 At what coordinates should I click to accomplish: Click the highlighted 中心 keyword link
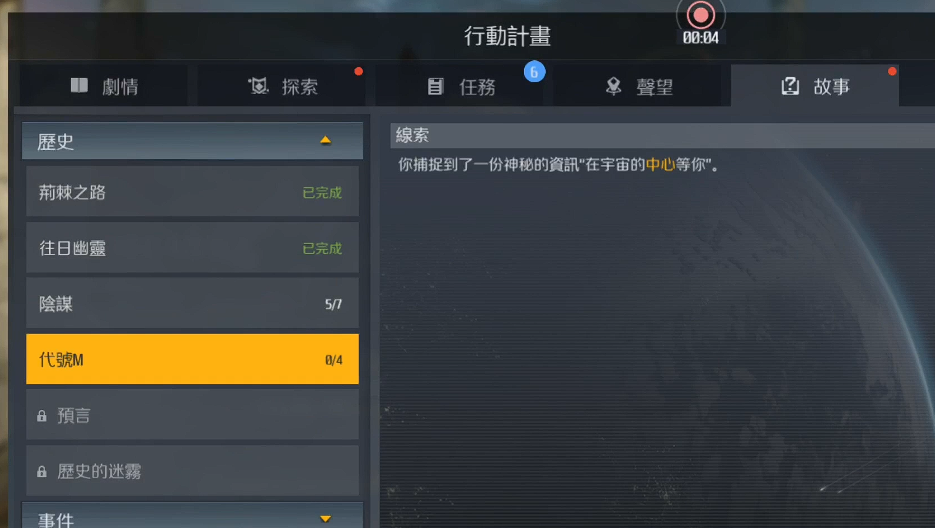pos(660,165)
